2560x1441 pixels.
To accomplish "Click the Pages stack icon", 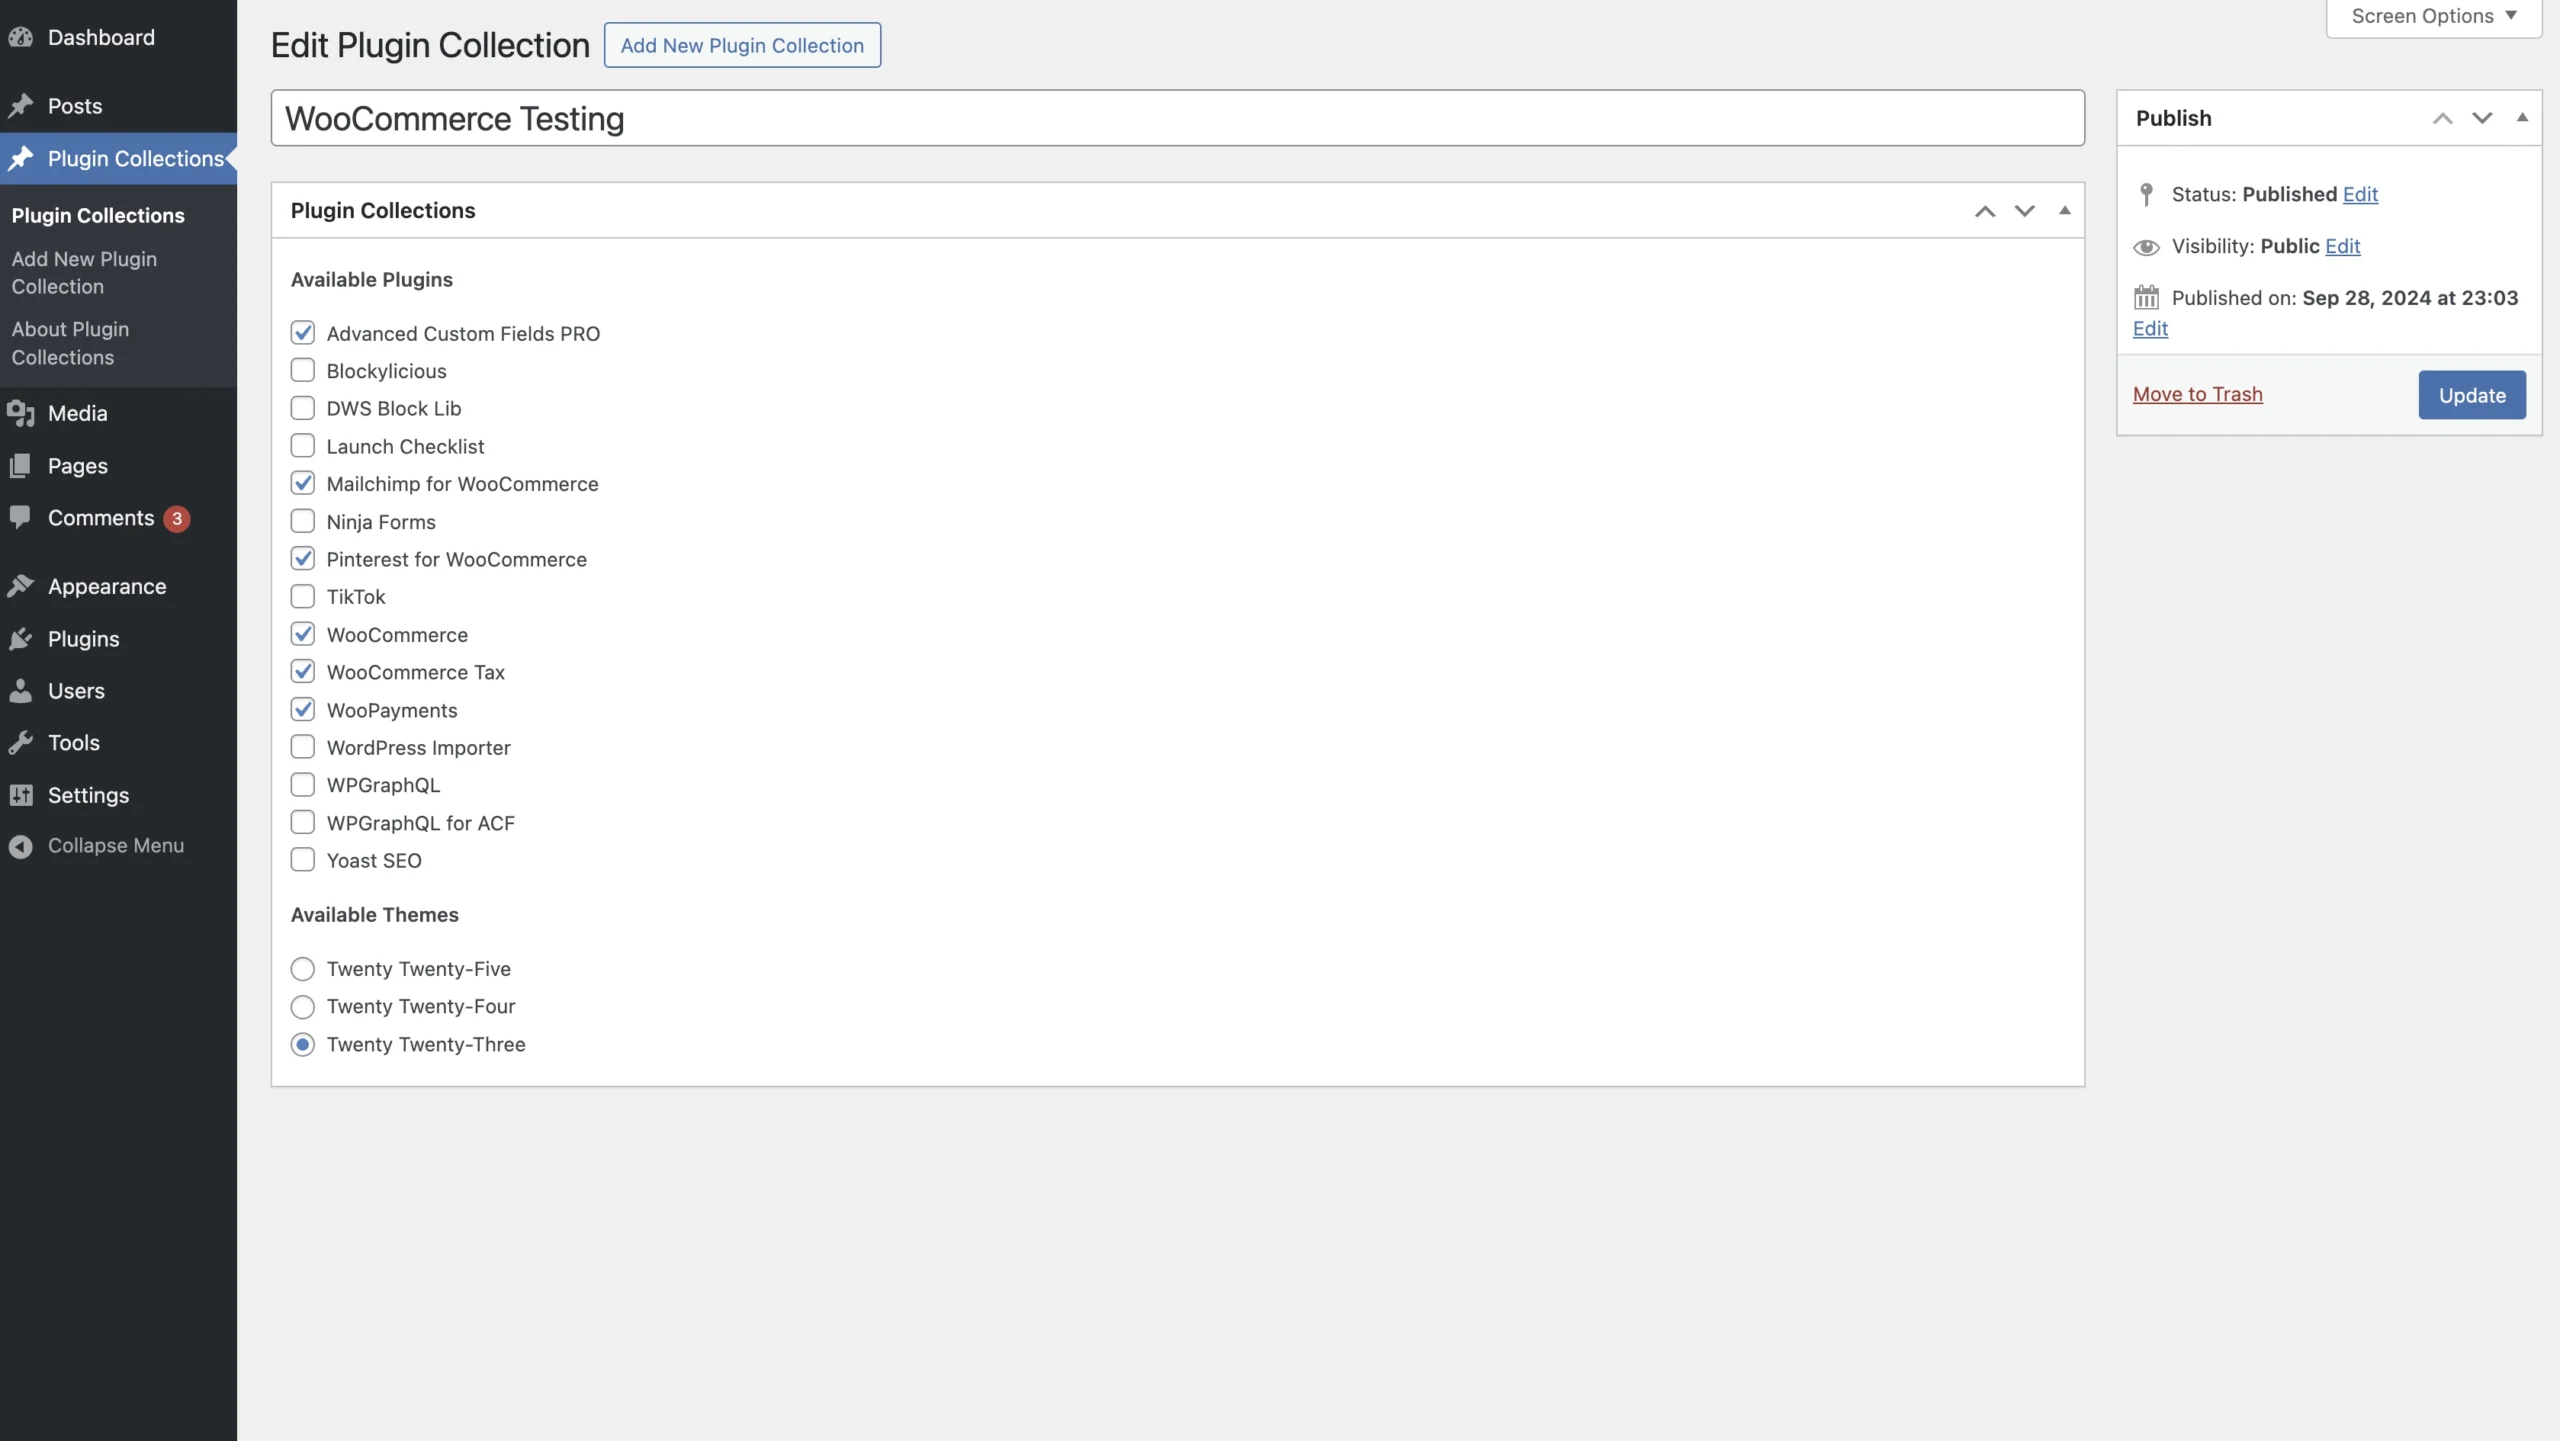I will pyautogui.click(x=21, y=466).
